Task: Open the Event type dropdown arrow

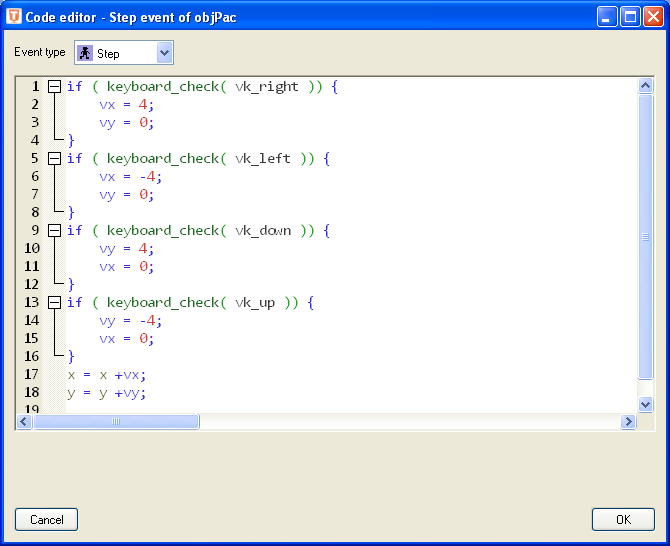Action: tap(165, 53)
